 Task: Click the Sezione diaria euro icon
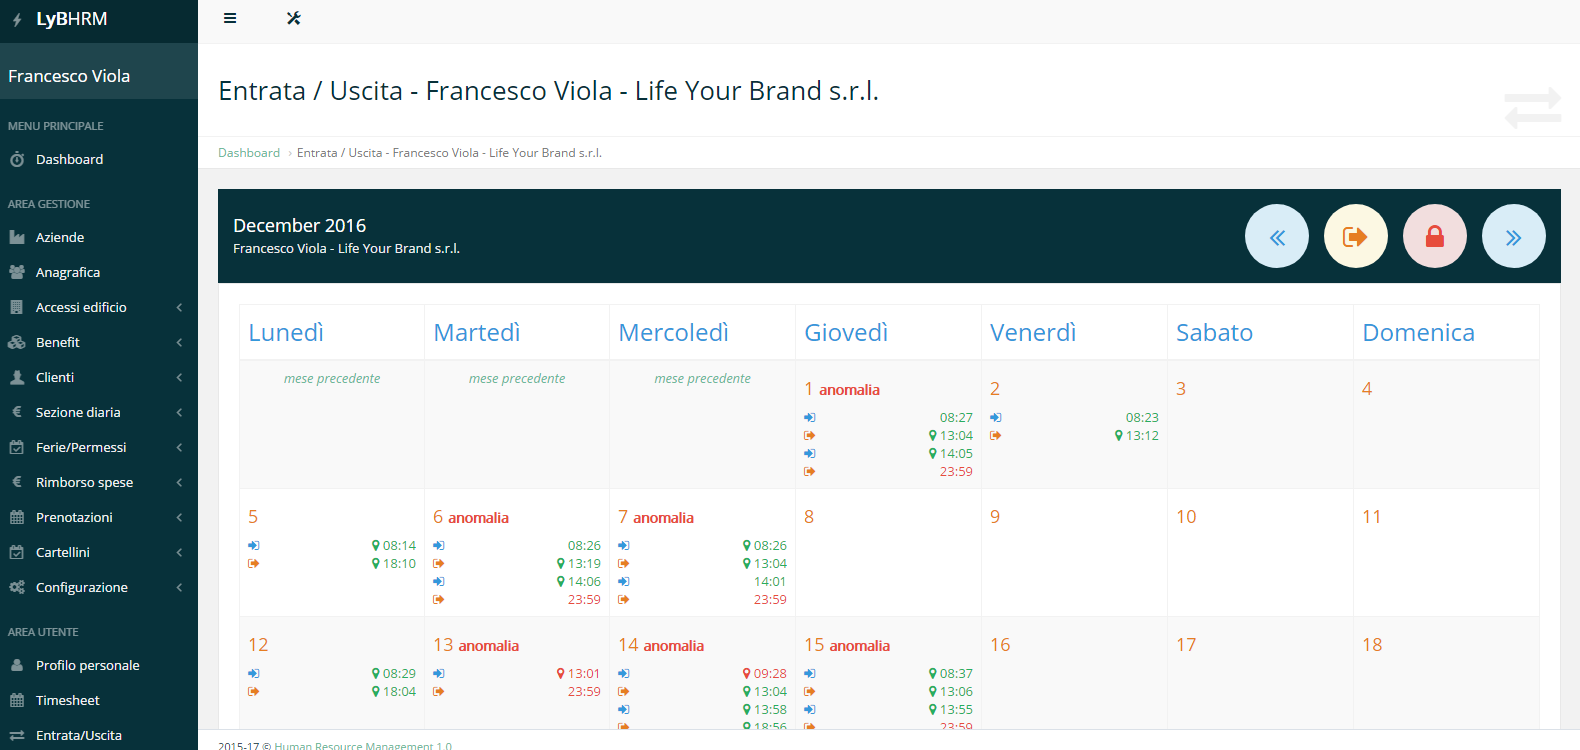[17, 412]
